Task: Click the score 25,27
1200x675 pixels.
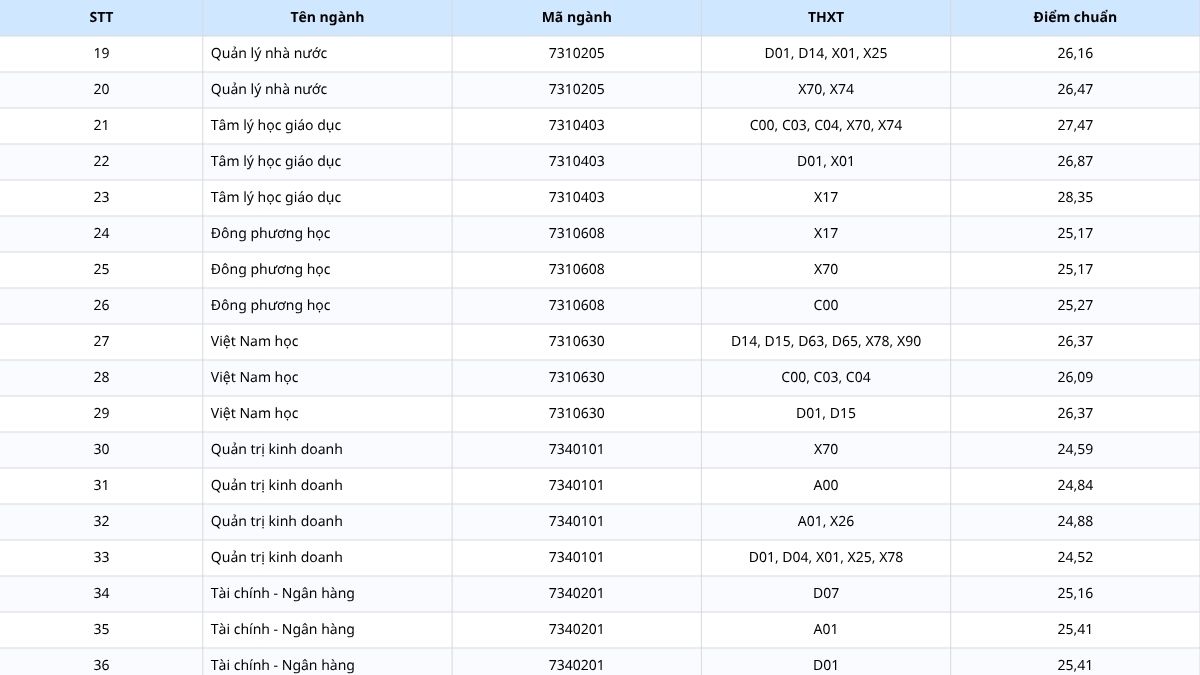Action: click(1075, 305)
